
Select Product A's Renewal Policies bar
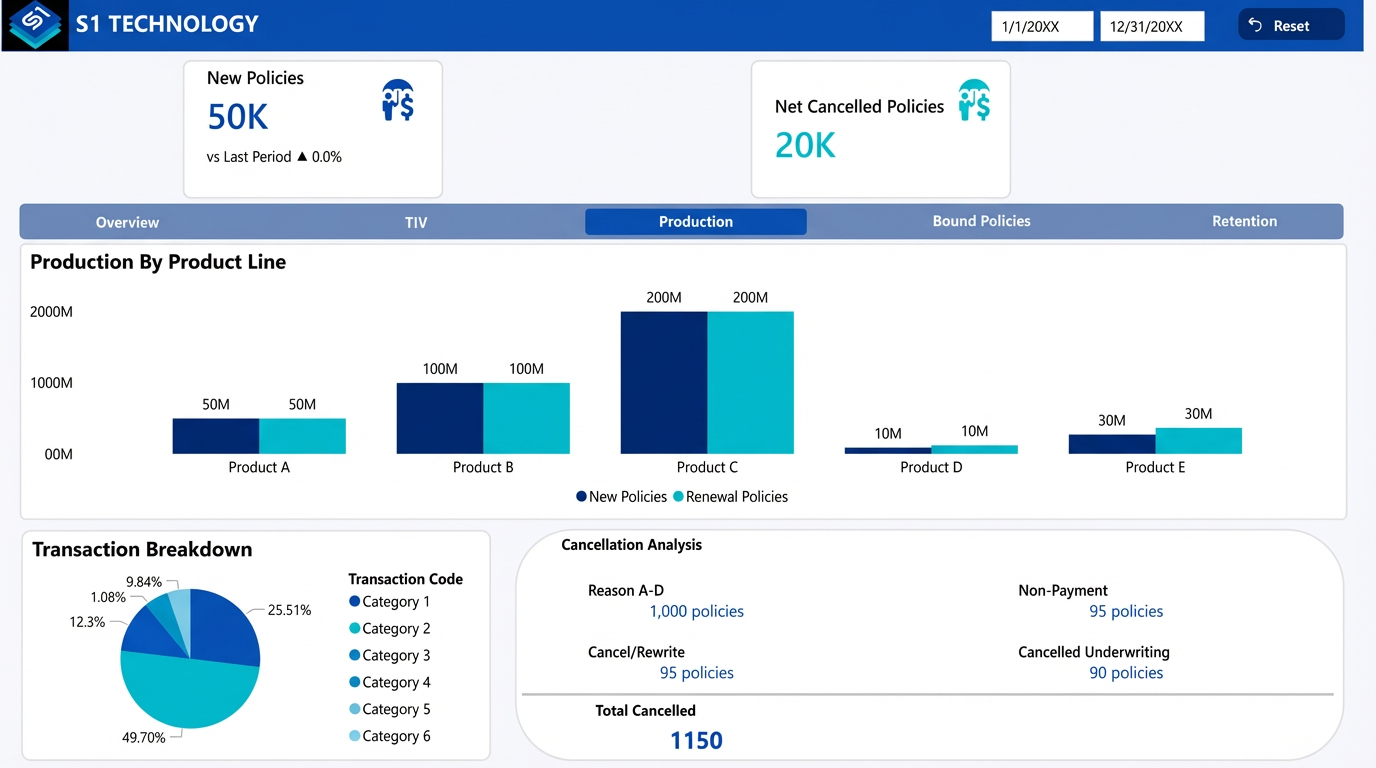(x=302, y=435)
